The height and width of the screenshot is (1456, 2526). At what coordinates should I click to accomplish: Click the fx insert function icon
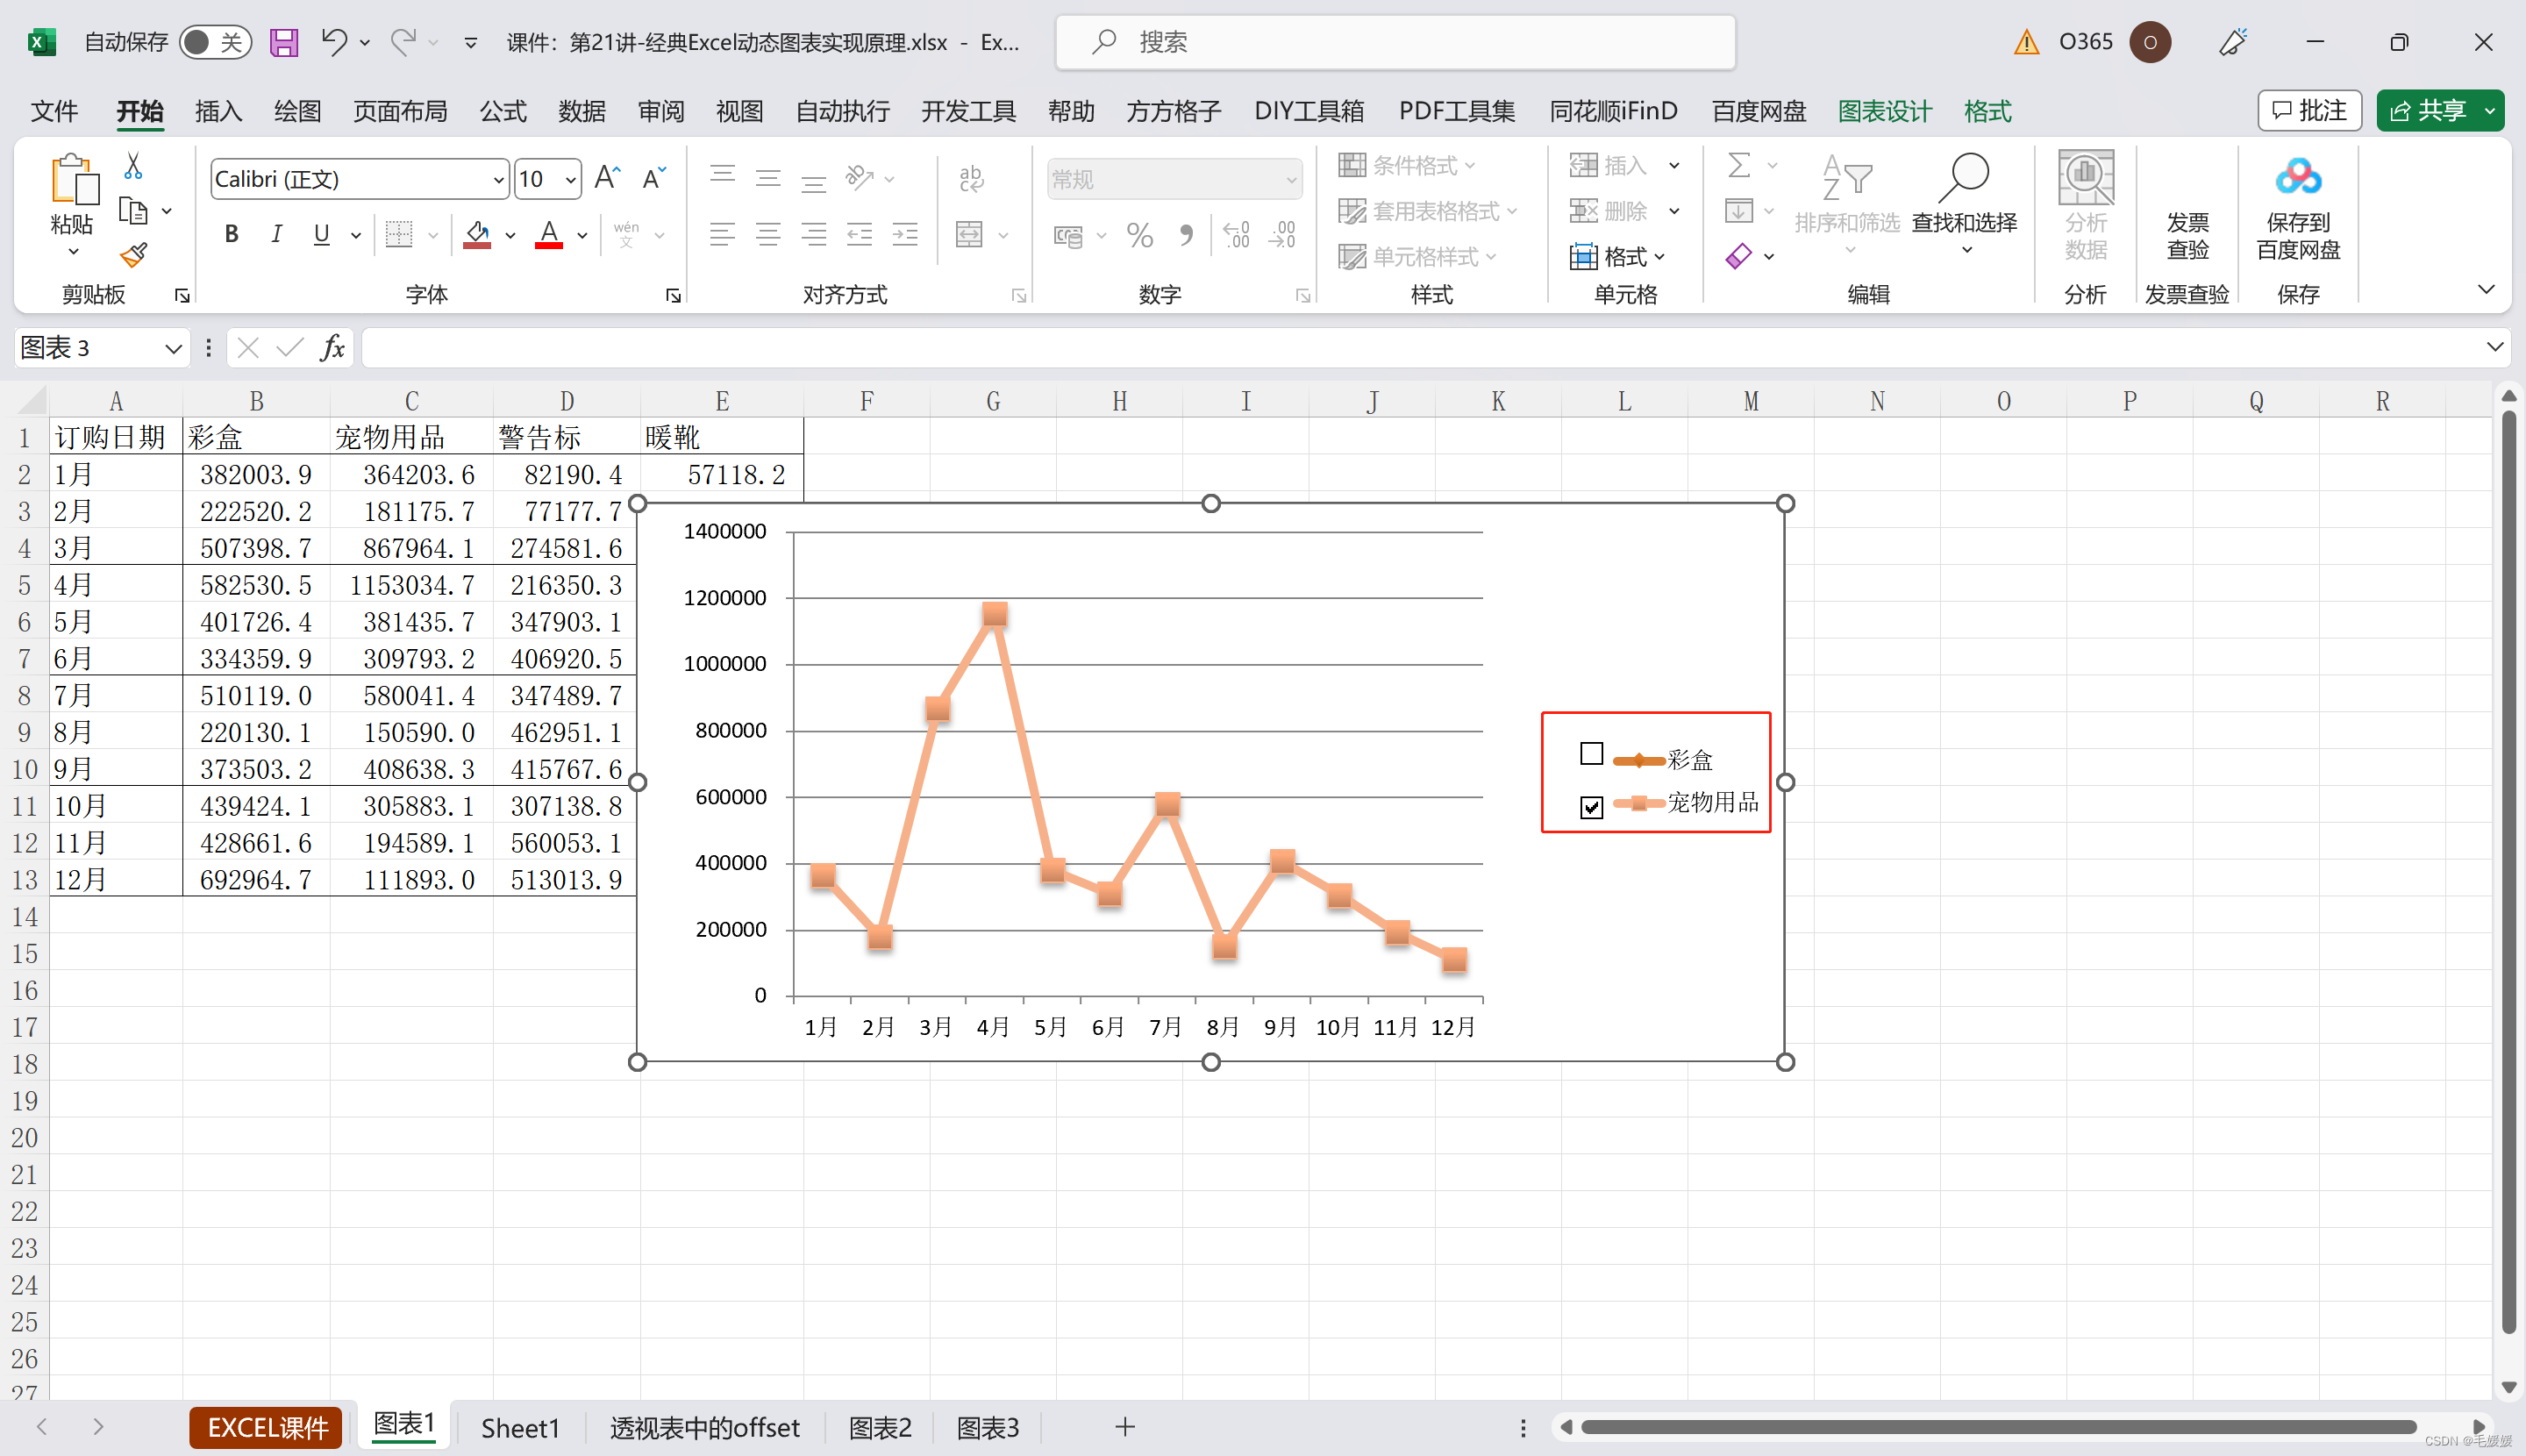pos(332,348)
